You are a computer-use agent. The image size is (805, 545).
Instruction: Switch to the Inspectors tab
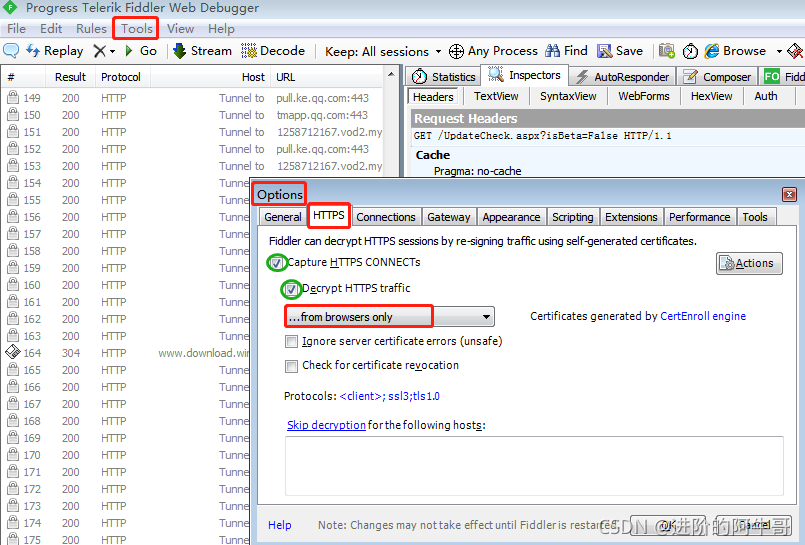coord(525,75)
